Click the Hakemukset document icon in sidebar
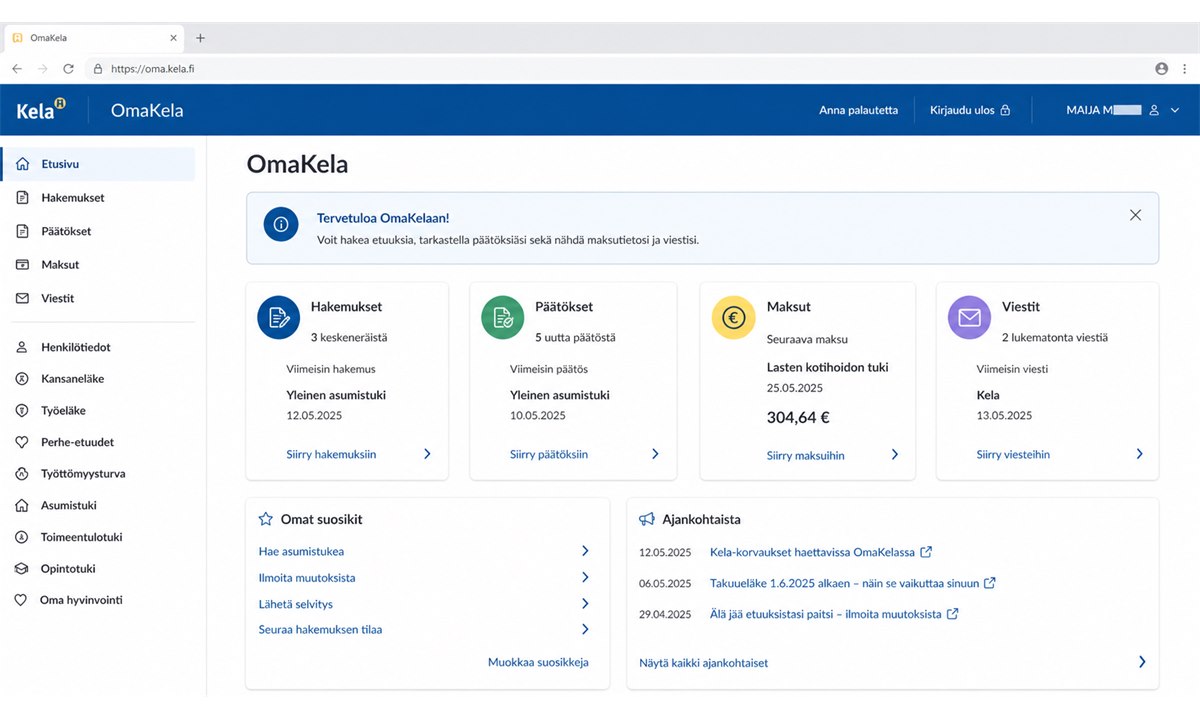 (x=22, y=198)
